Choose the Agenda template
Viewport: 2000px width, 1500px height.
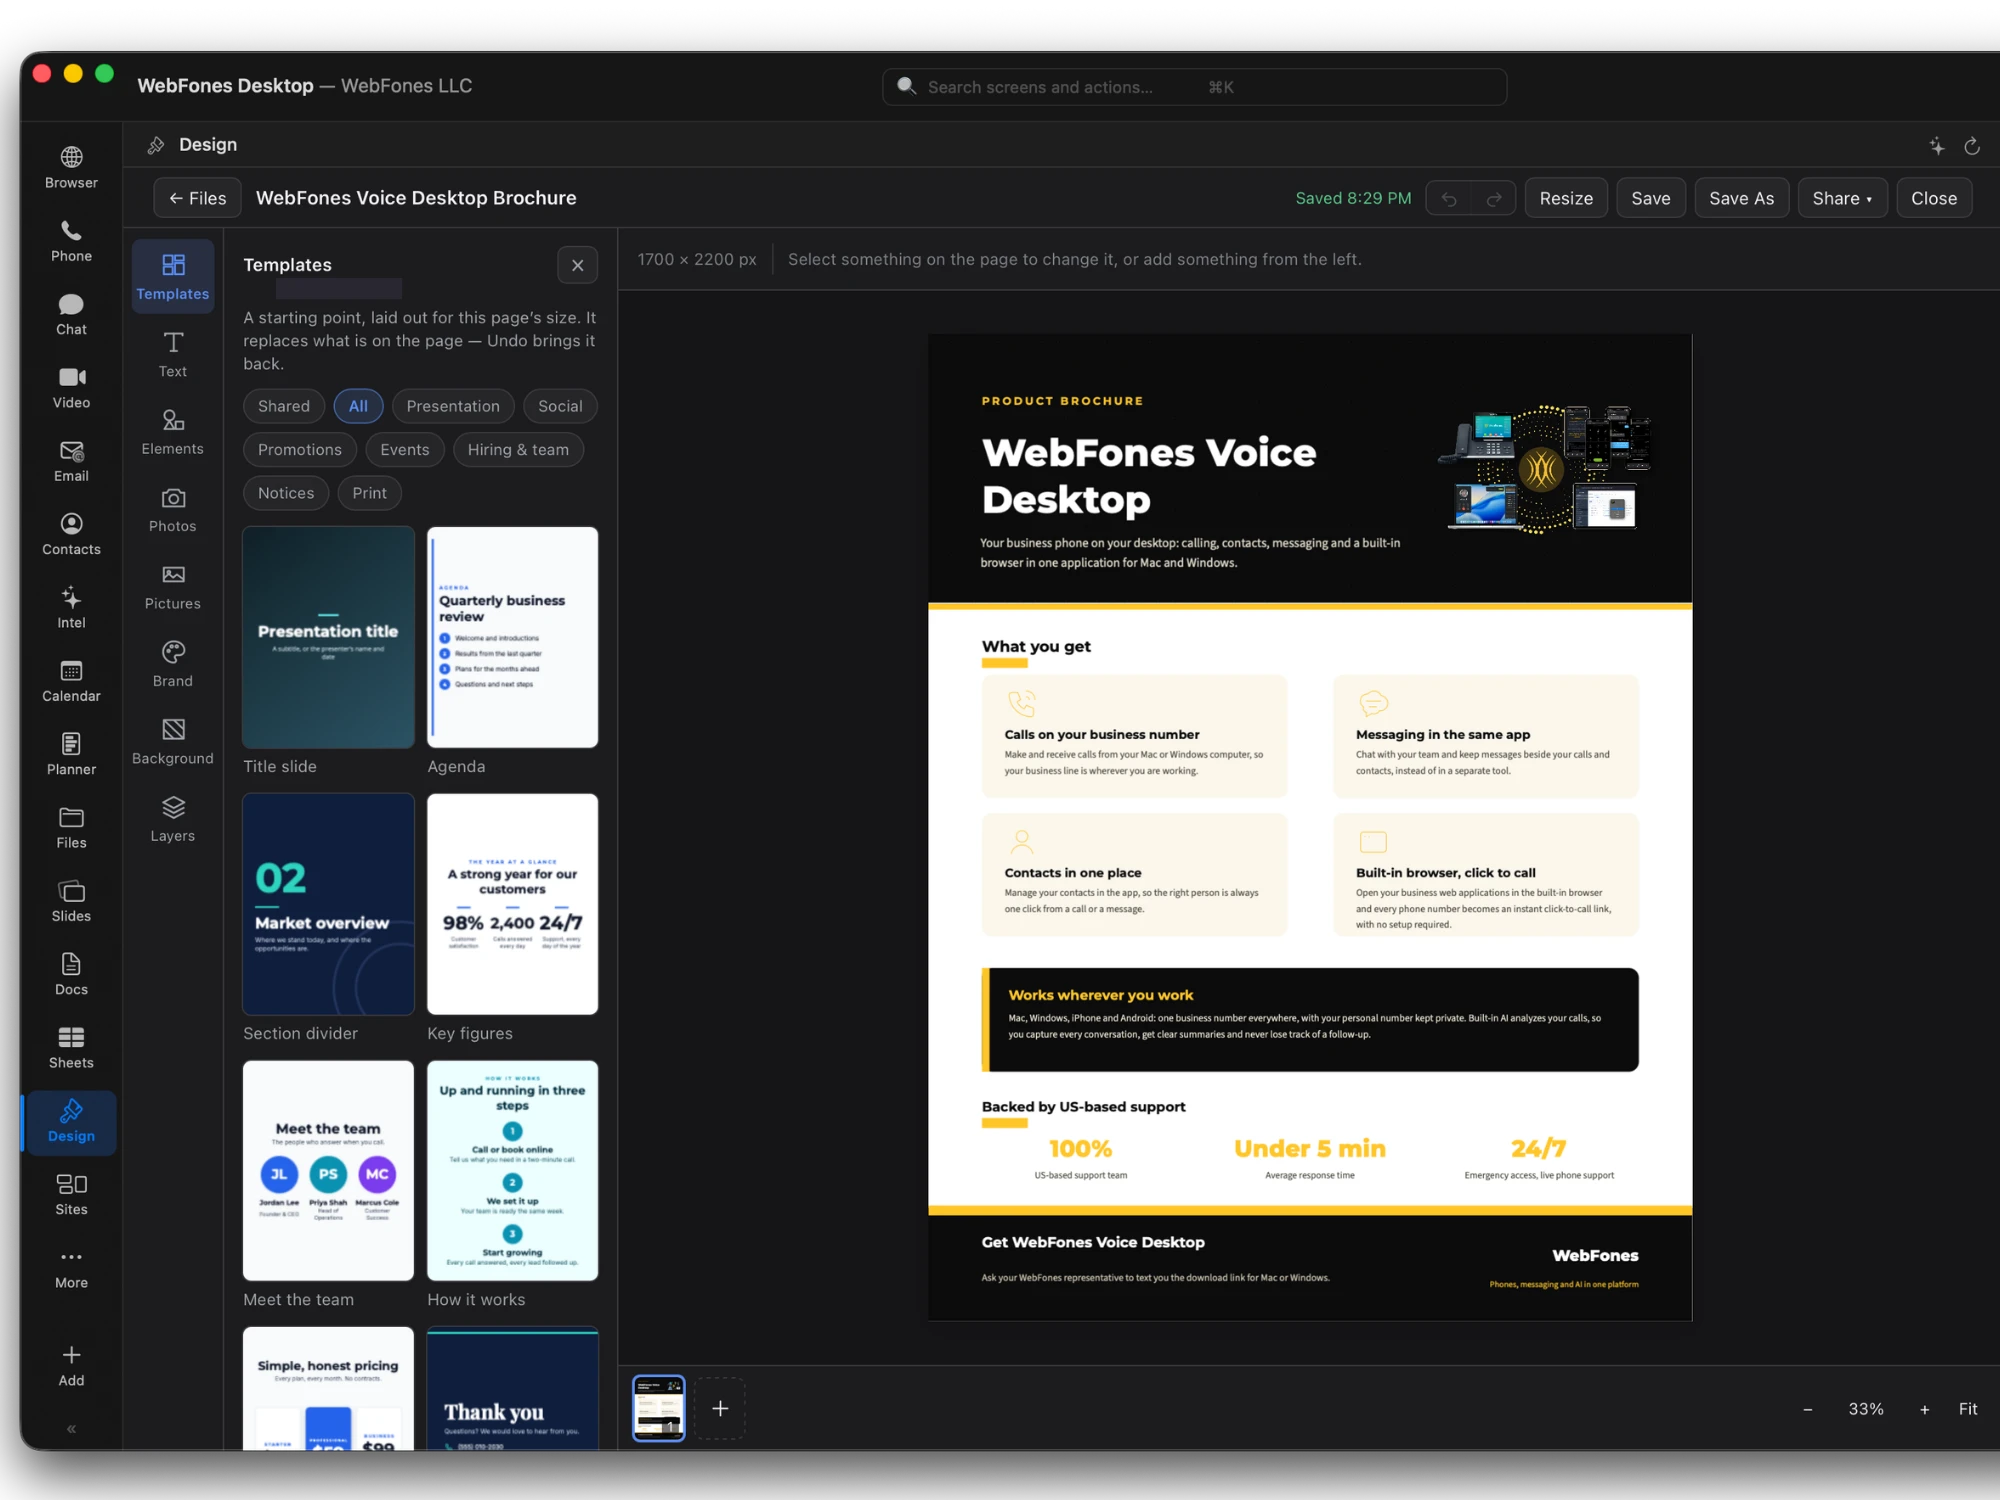click(513, 637)
